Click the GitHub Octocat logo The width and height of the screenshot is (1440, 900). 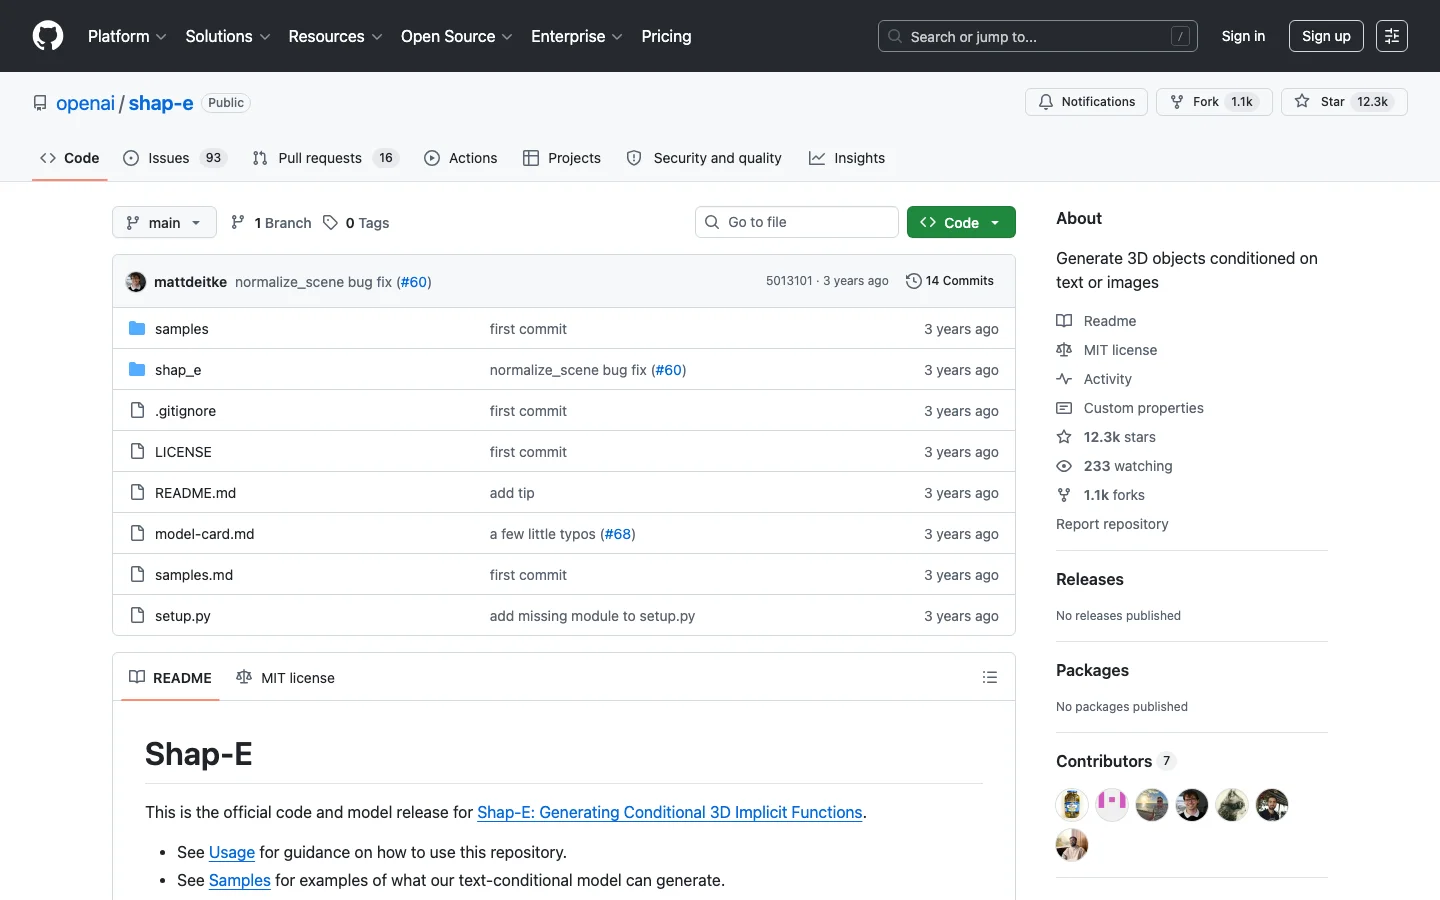[48, 36]
